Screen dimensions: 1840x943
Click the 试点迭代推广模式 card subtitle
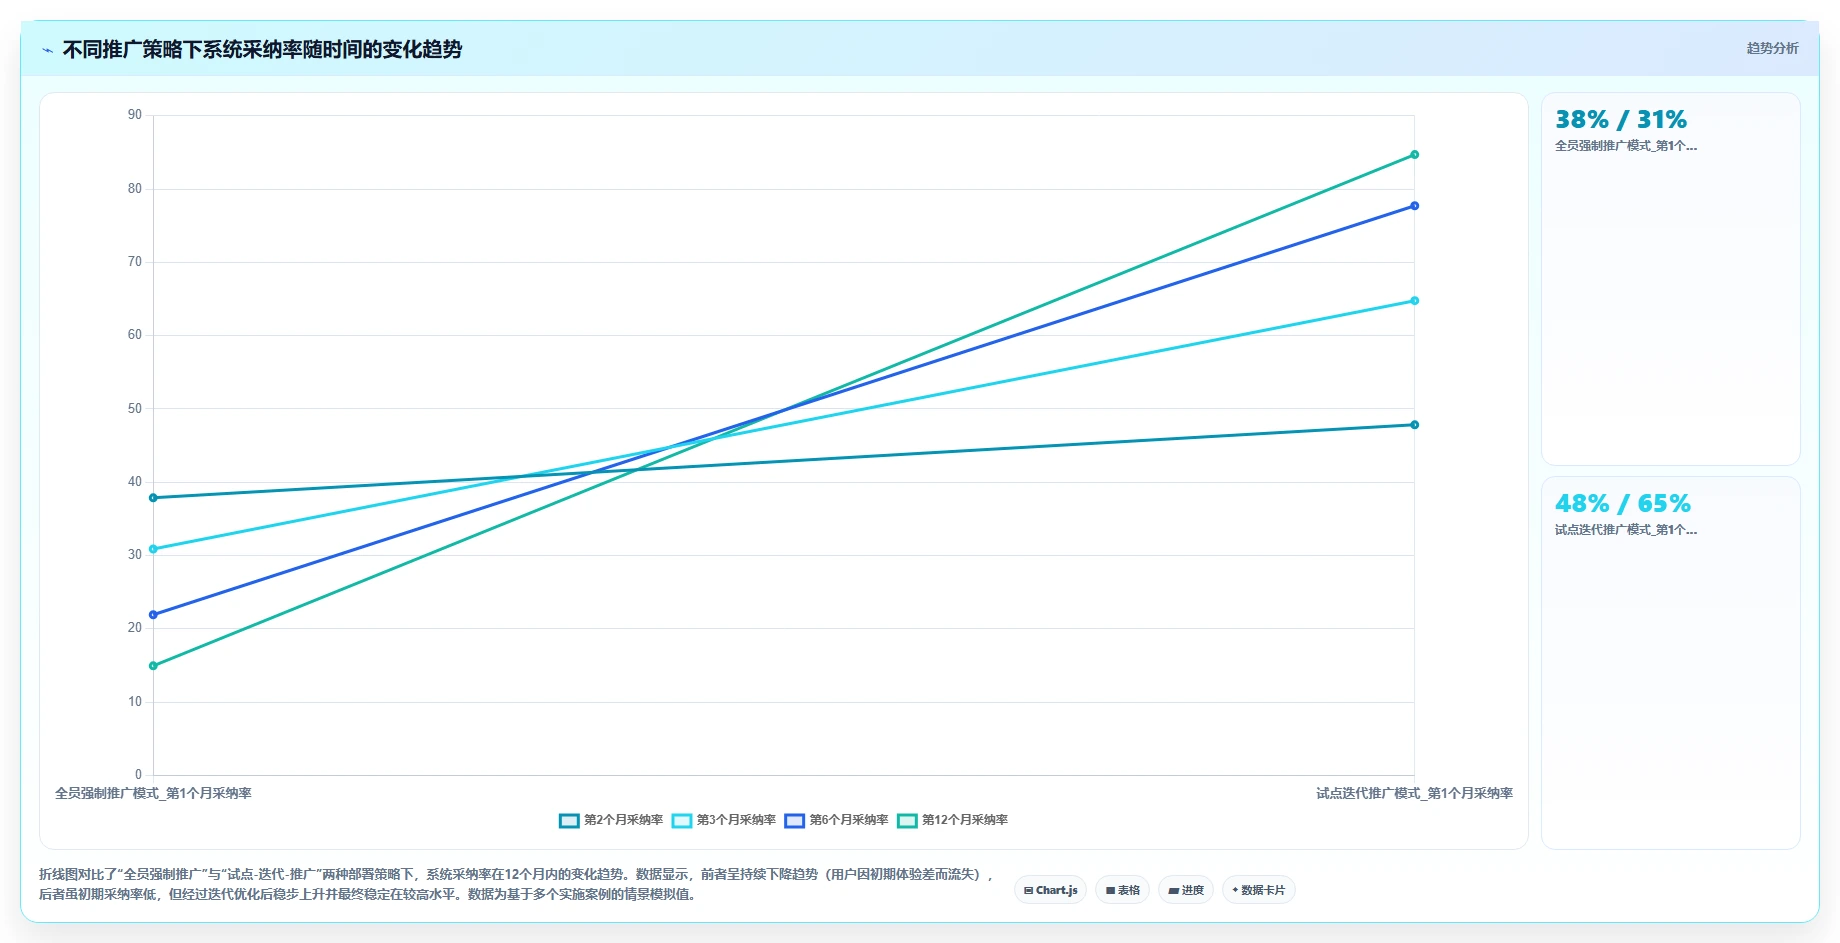[x=1626, y=530]
